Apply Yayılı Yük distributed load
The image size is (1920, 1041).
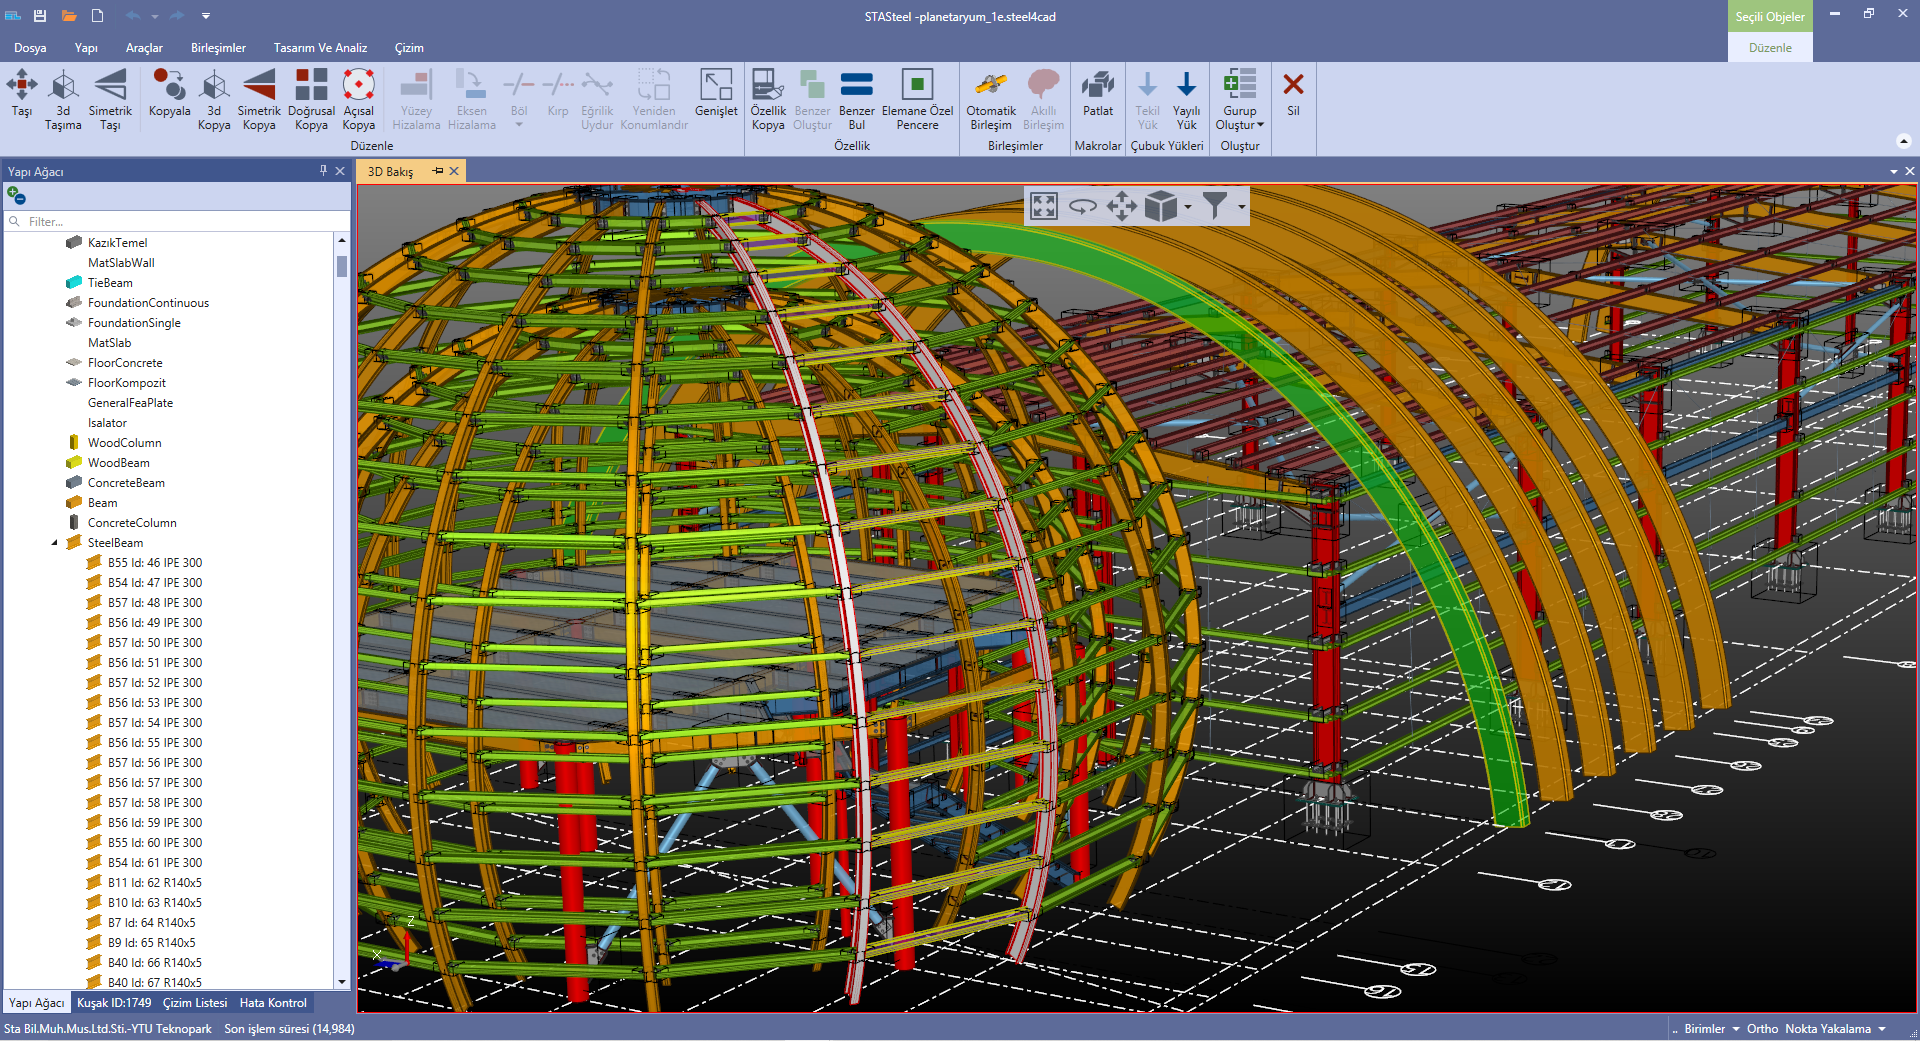click(1187, 99)
